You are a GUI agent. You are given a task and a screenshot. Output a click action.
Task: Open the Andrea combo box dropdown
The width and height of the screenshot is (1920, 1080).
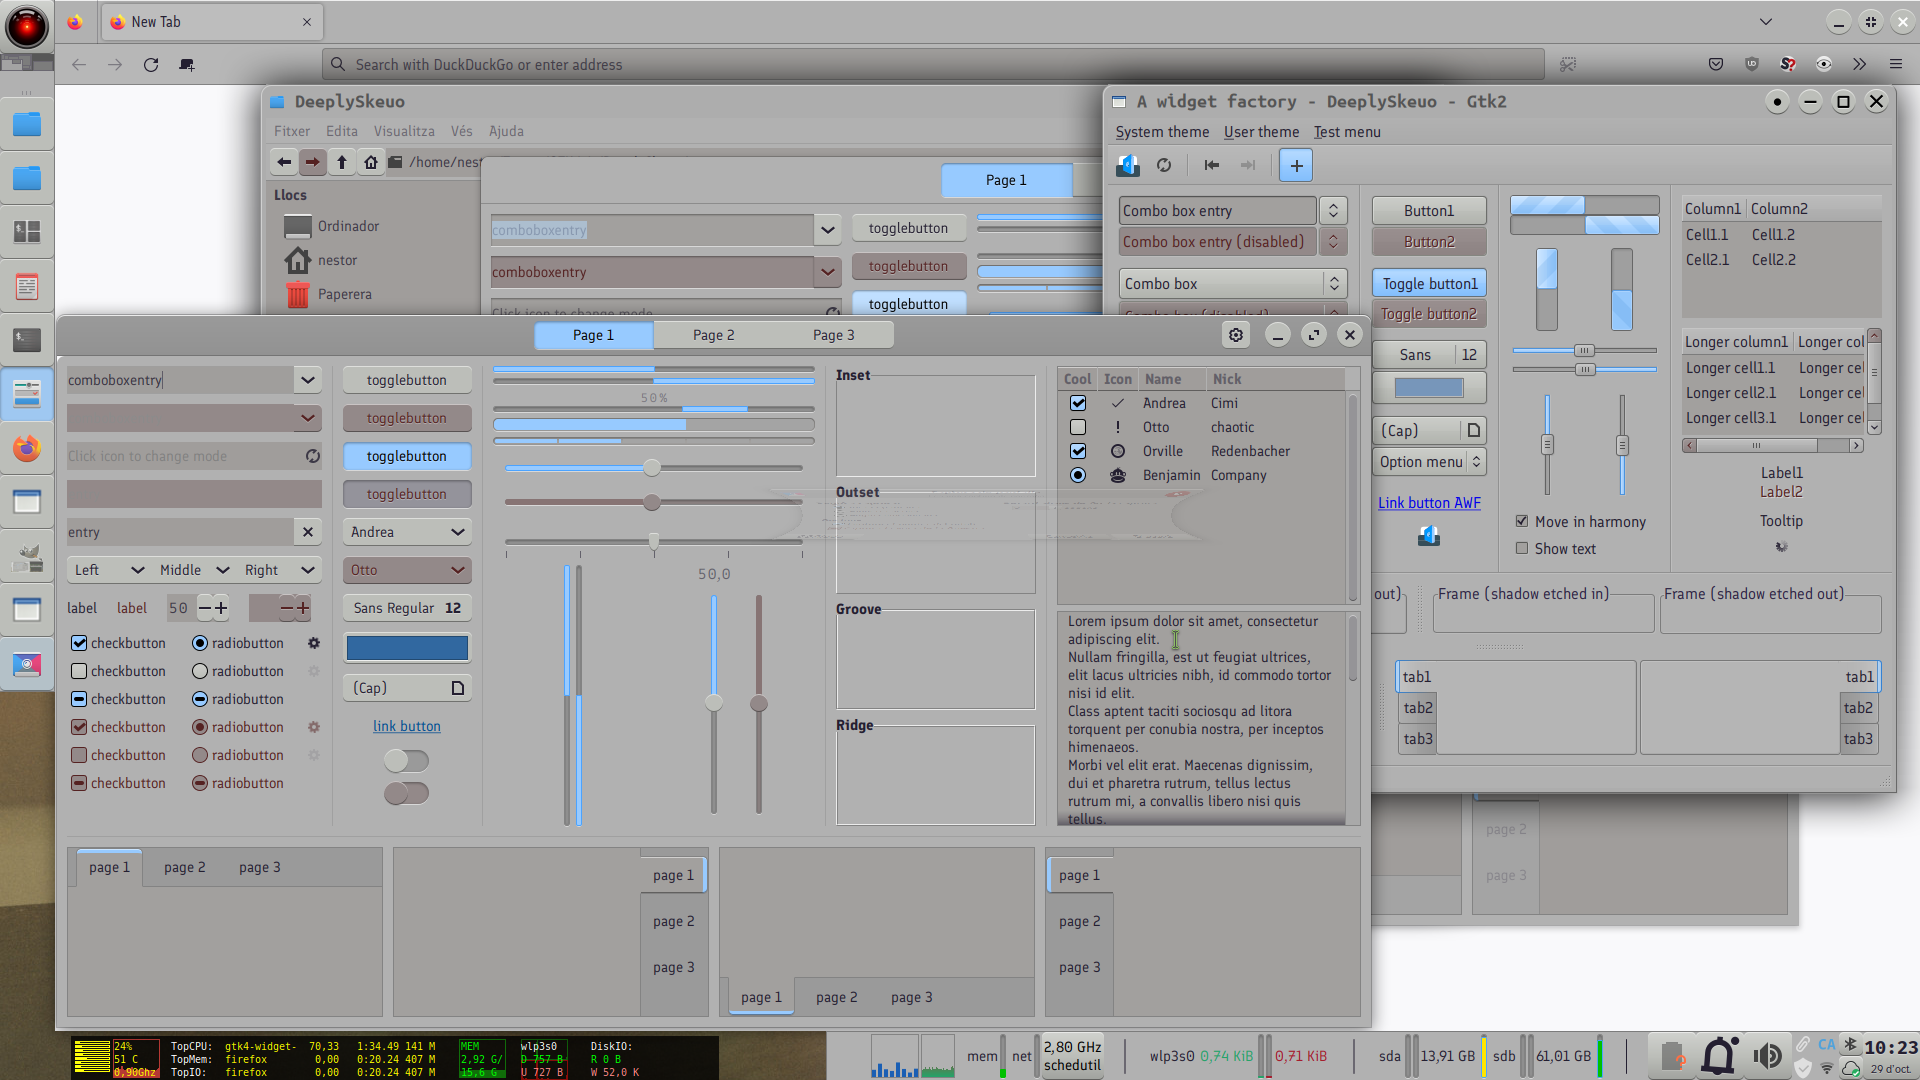(407, 532)
